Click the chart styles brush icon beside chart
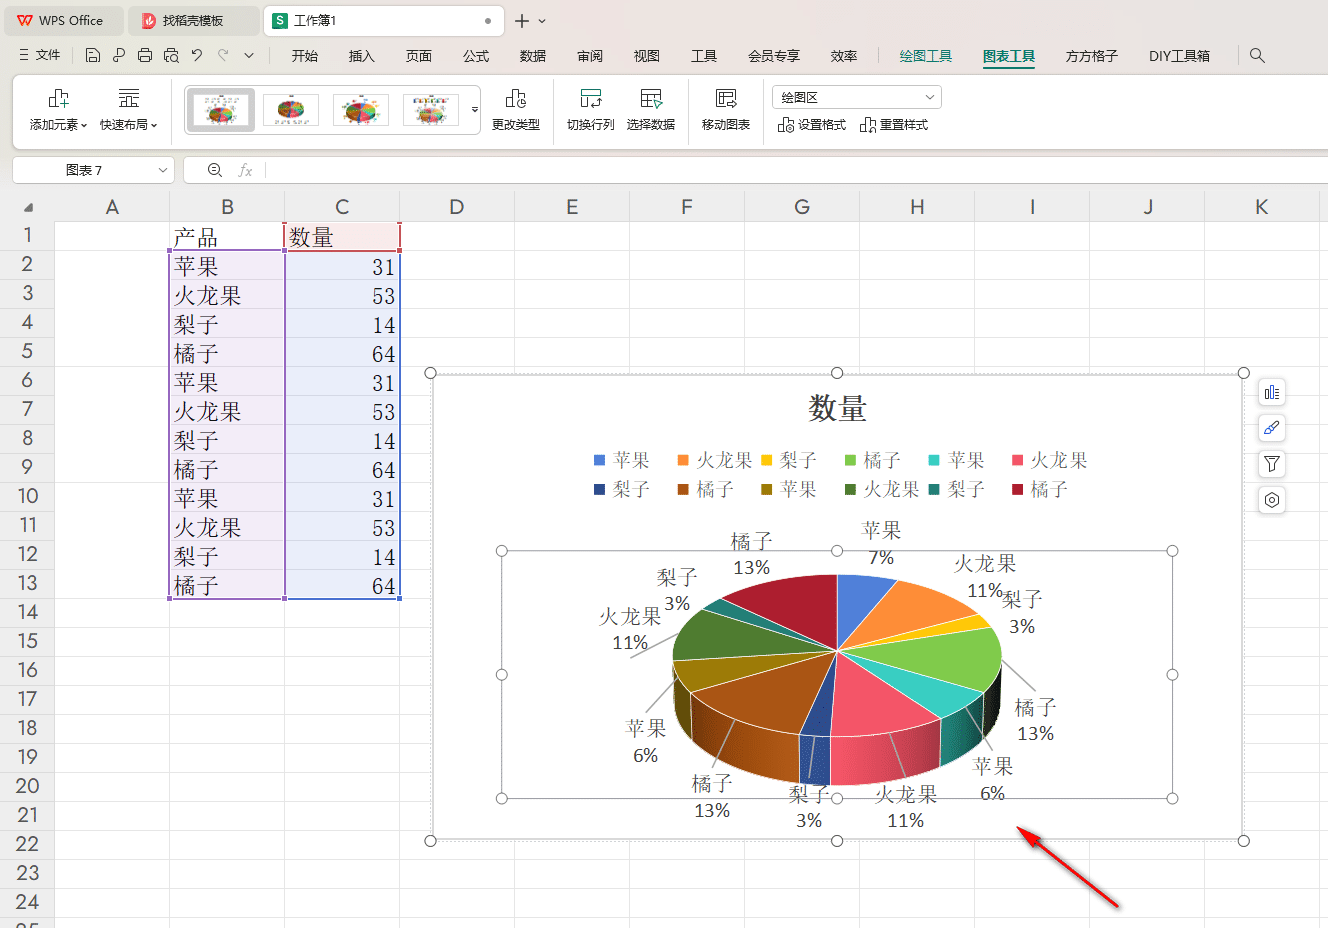Viewport: 1328px width, 928px height. pyautogui.click(x=1271, y=428)
